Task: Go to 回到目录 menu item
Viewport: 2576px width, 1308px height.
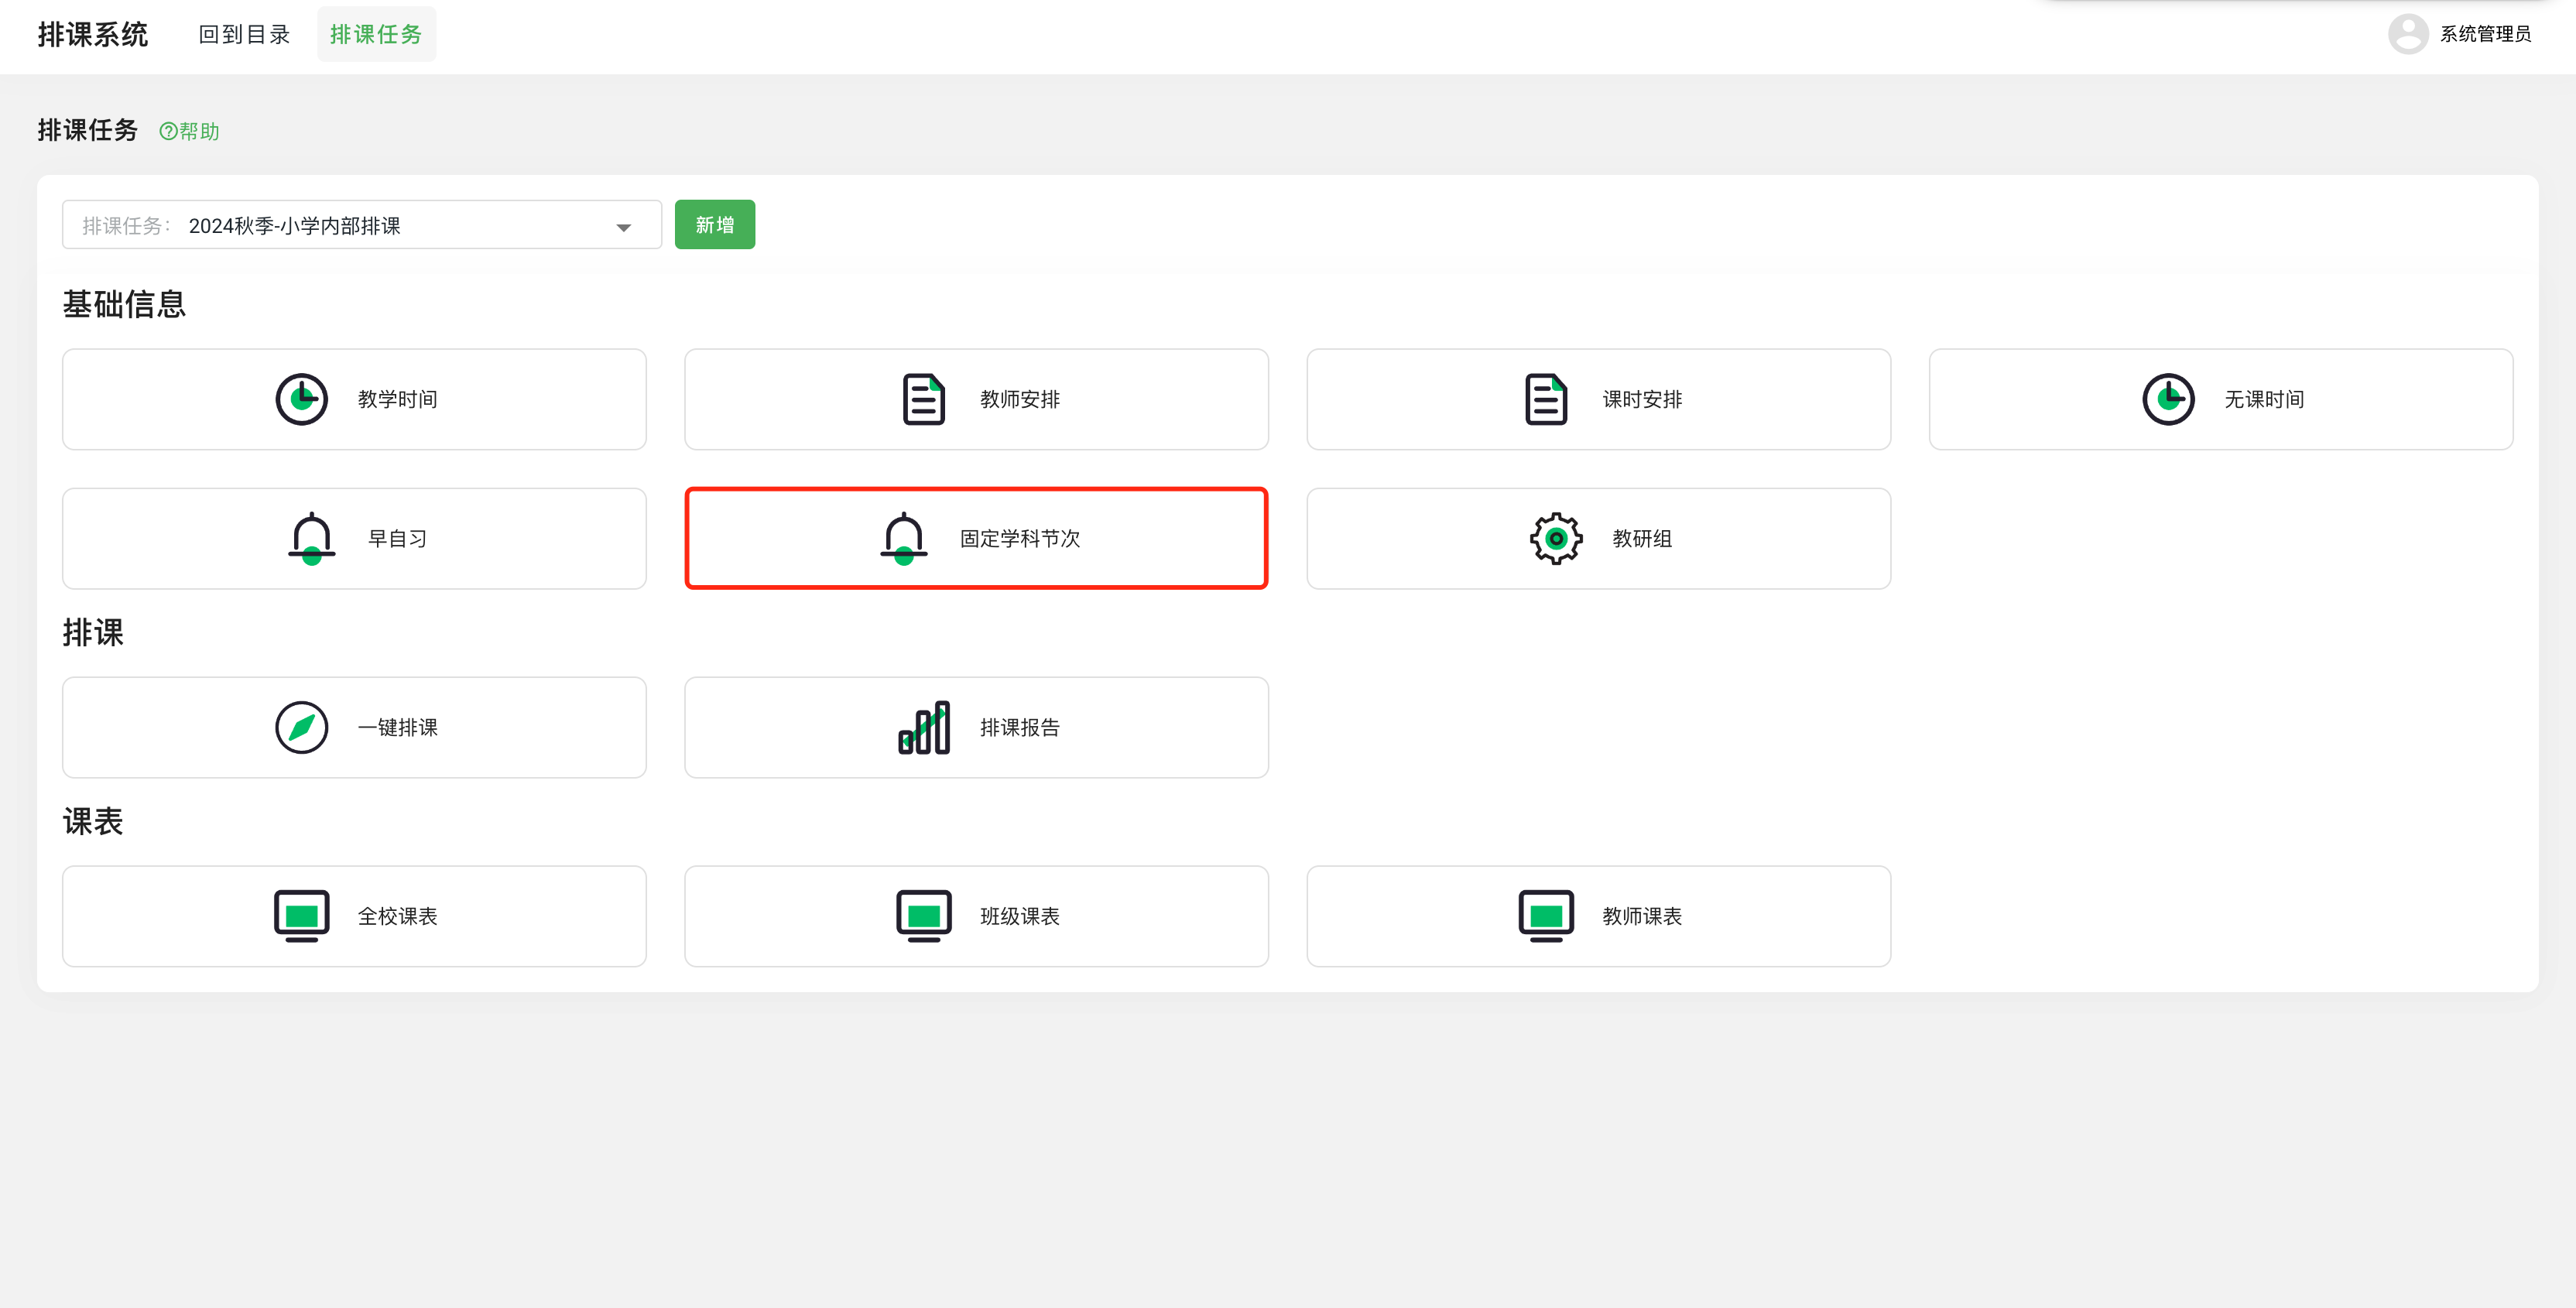Action: click(244, 34)
